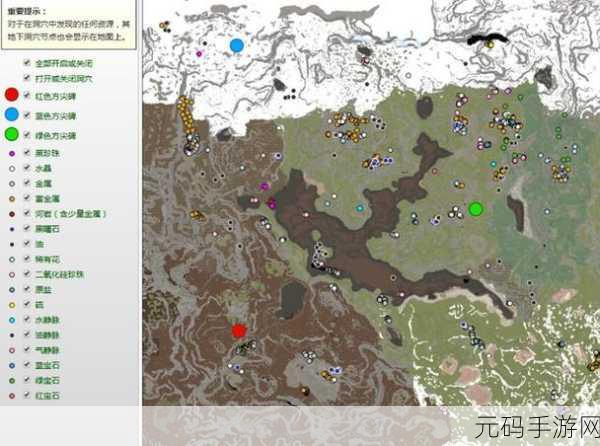Click the red ring icon beside 红宝石

pos(12,396)
